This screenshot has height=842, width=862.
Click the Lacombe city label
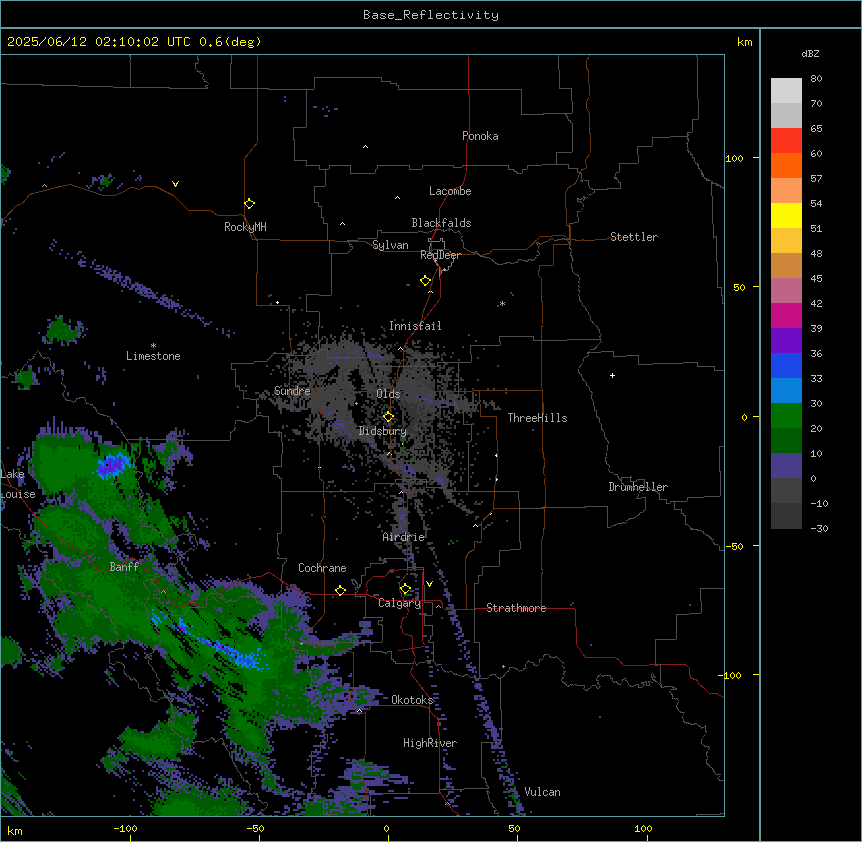pyautogui.click(x=450, y=191)
